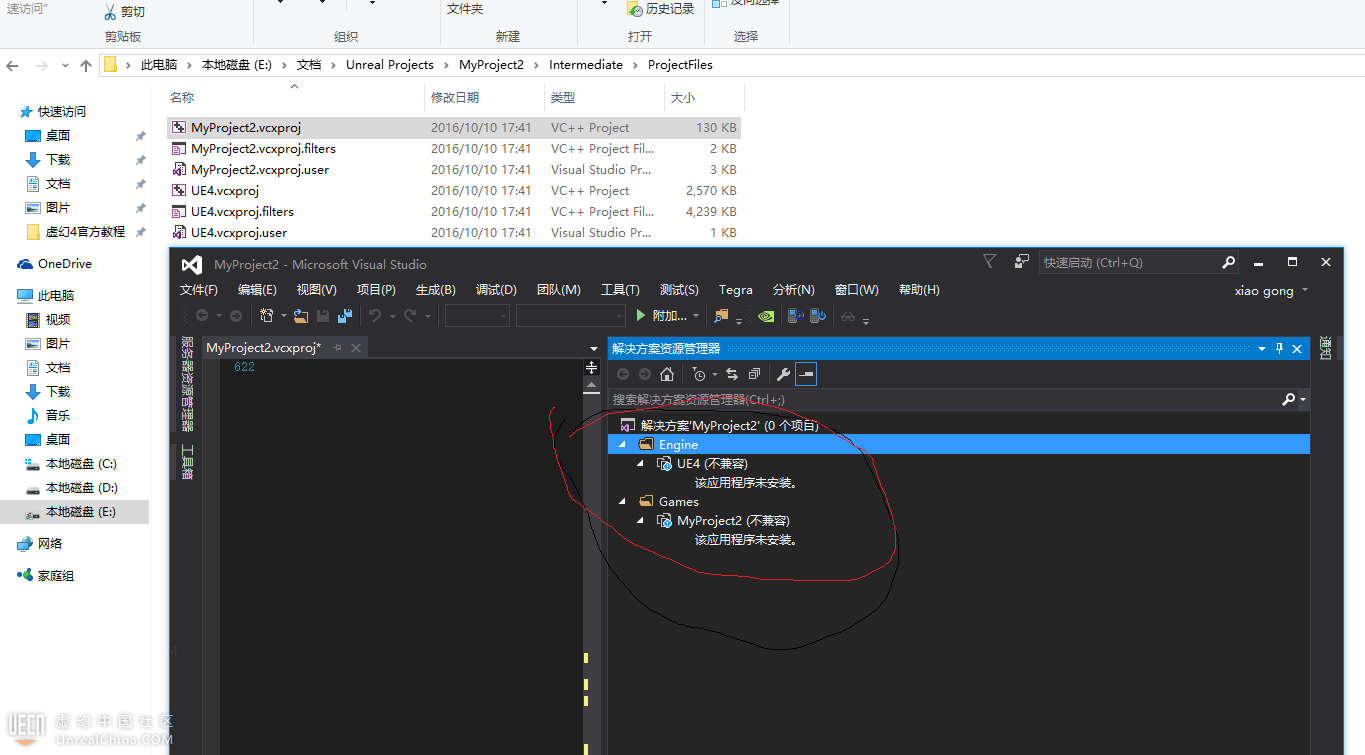This screenshot has height=755, width=1365.
Task: Click the Open File icon in Visual Studio toolbar
Action: 301,316
